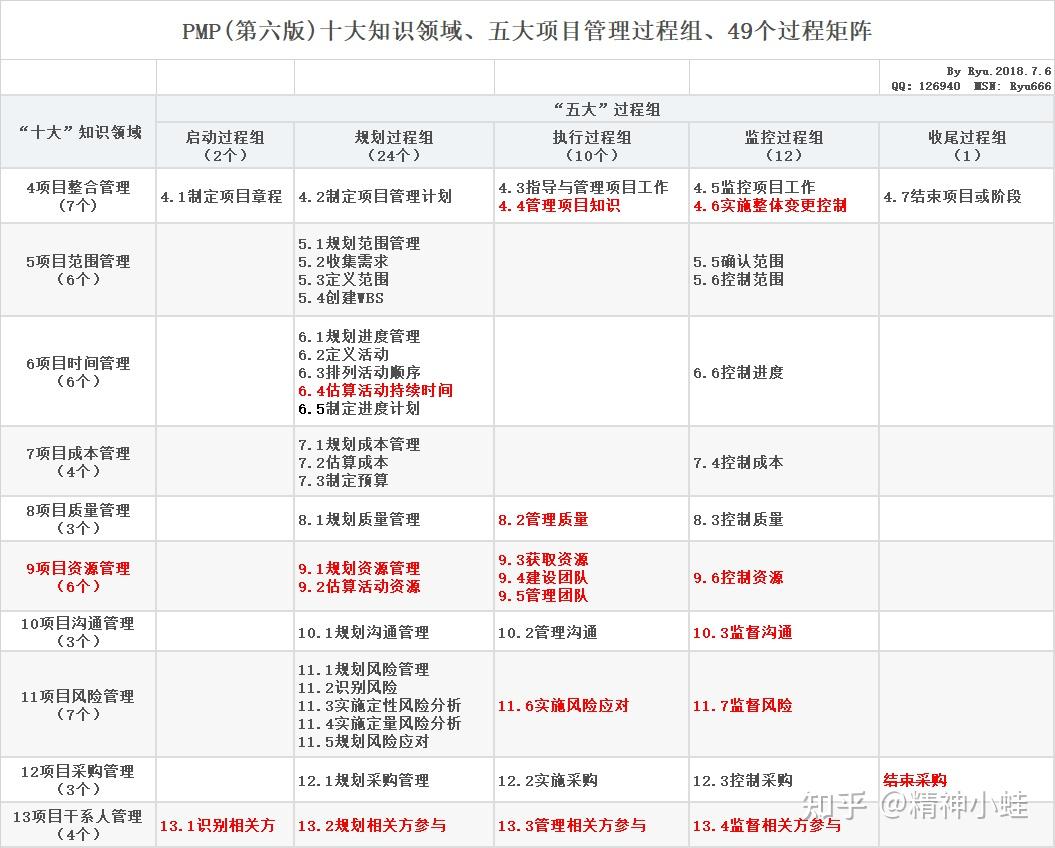Image resolution: width=1055 pixels, height=848 pixels.
Task: Select the red 6.4估算活动持续时间 text
Action: point(374,390)
